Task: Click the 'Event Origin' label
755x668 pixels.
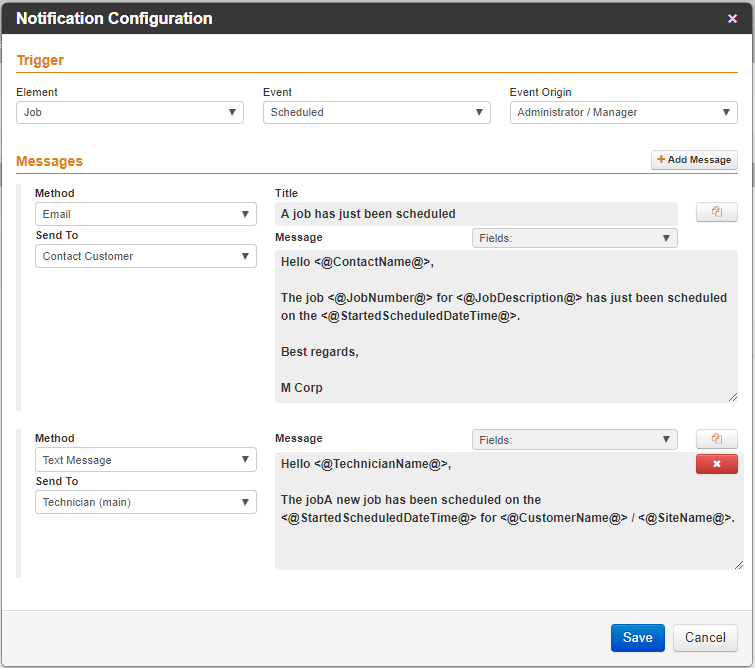Action: [540, 92]
